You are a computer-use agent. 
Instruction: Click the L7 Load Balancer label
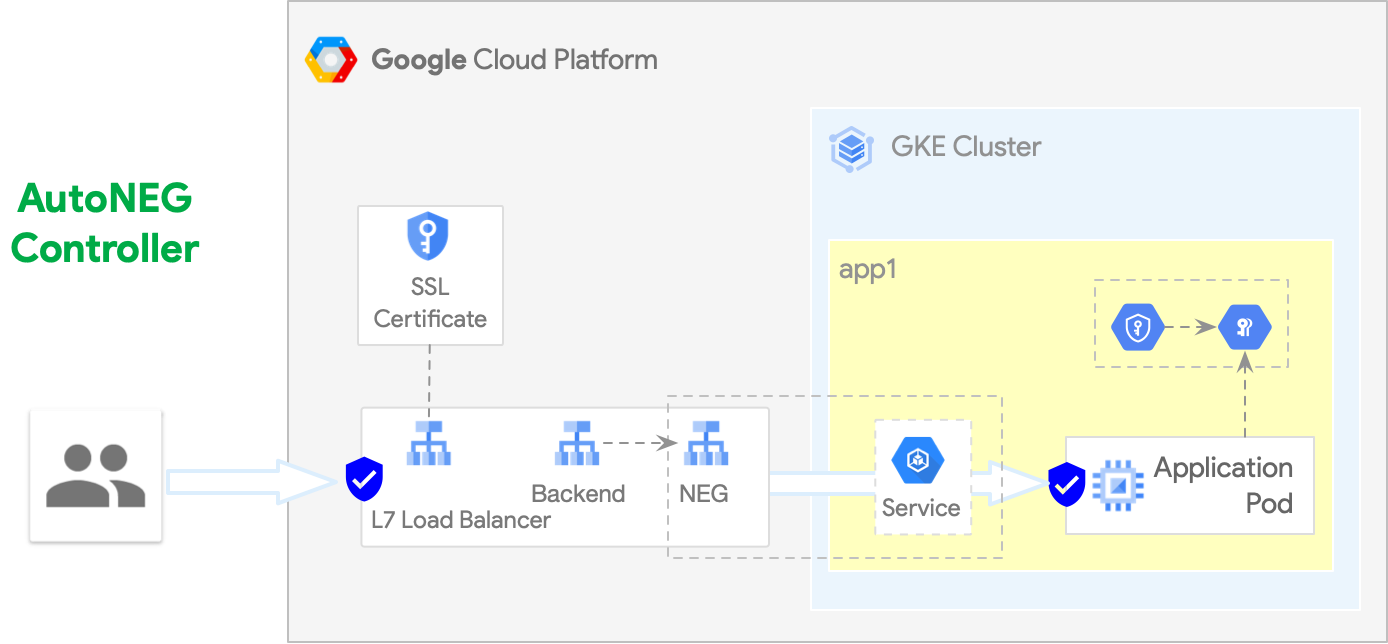(x=461, y=520)
